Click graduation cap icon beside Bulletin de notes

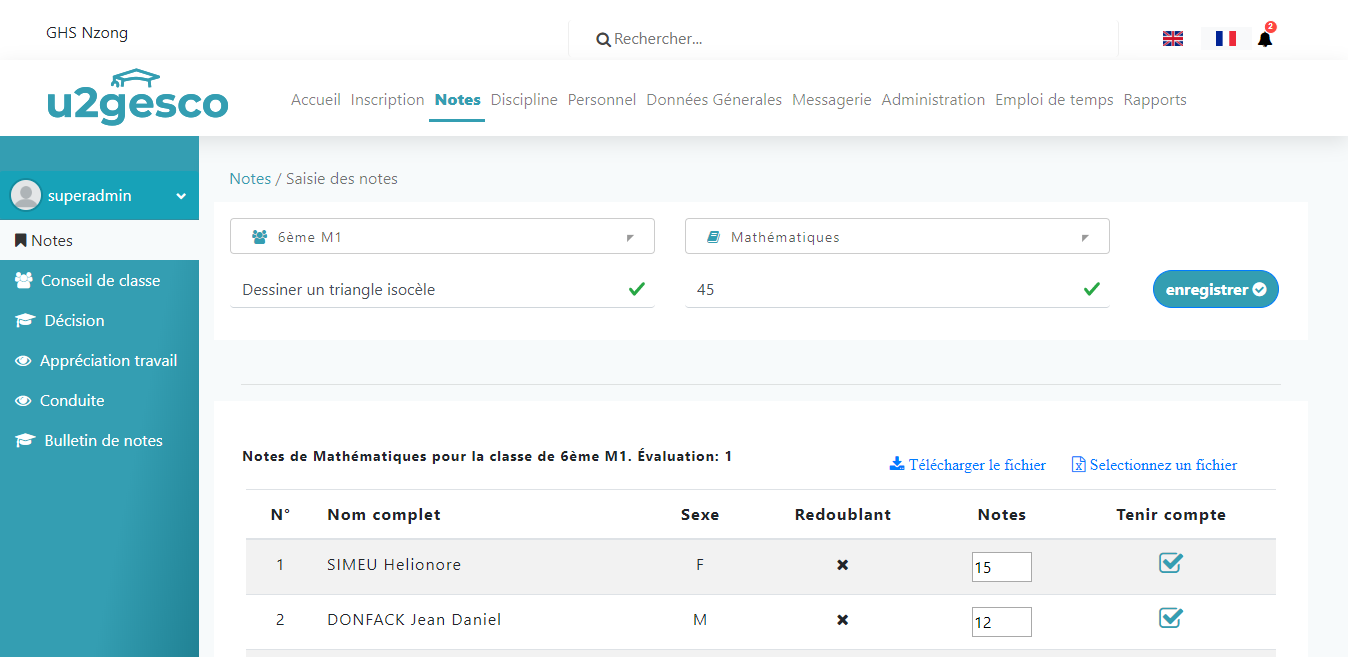click(25, 441)
